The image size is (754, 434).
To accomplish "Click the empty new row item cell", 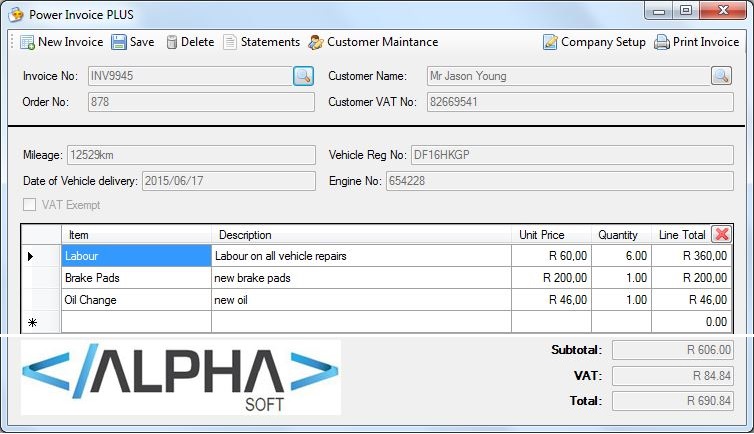I will [136, 322].
